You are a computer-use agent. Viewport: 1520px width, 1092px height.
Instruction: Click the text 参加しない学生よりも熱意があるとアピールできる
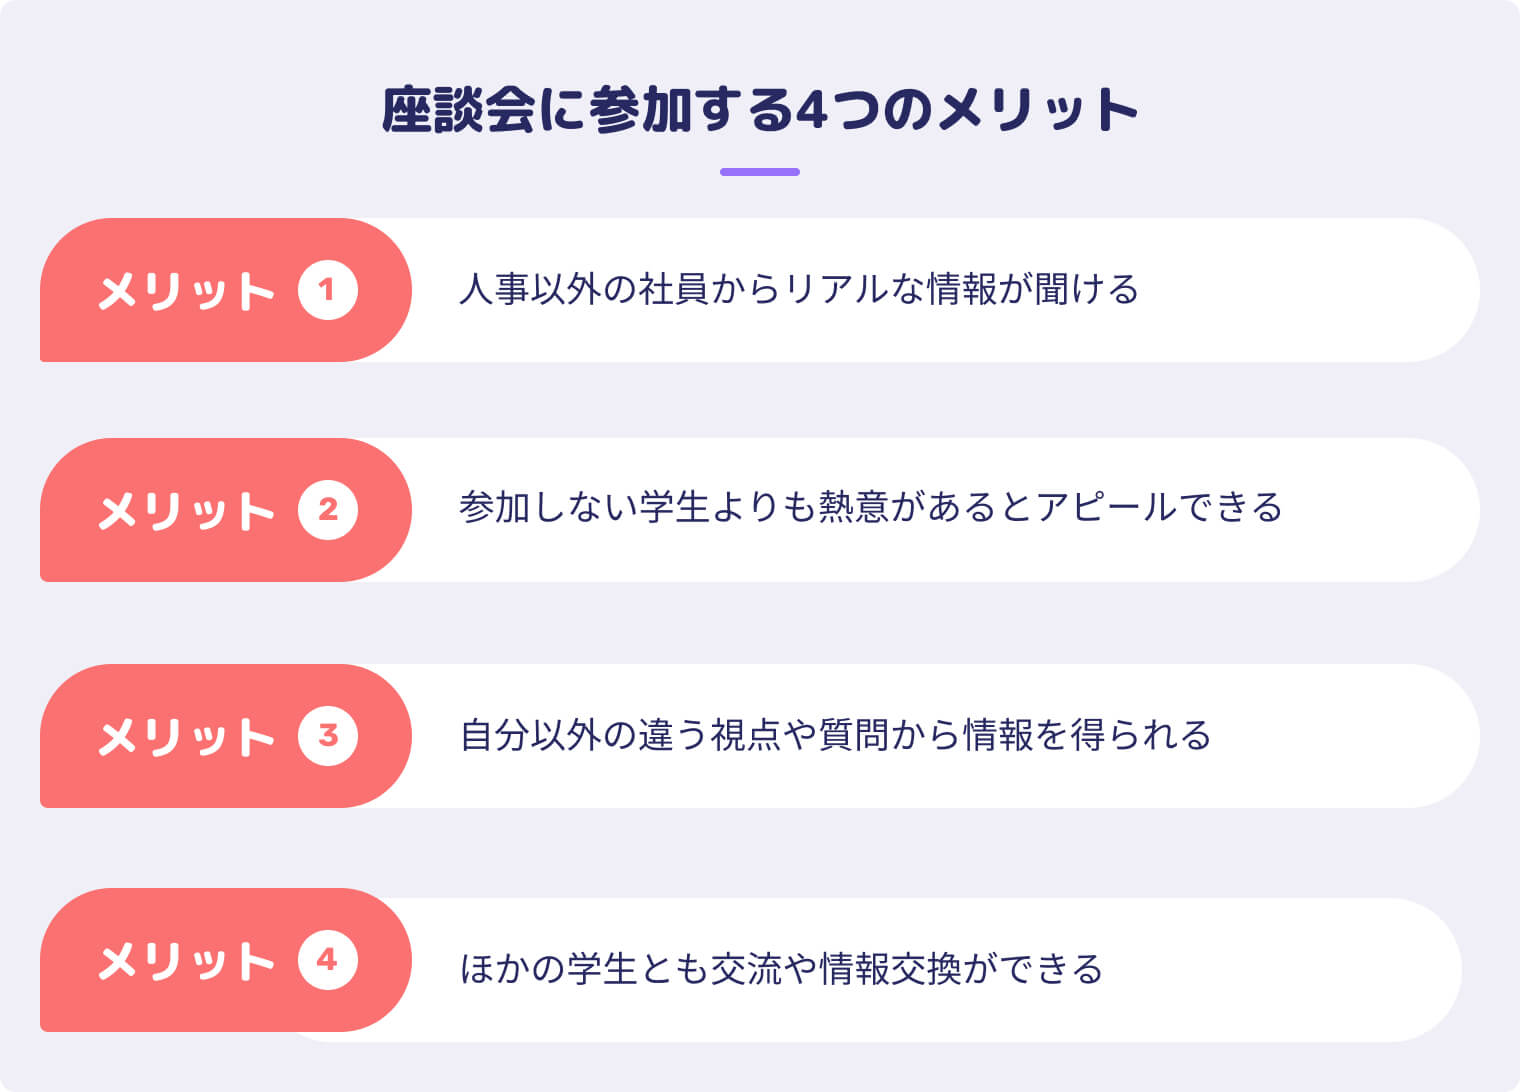point(870,508)
